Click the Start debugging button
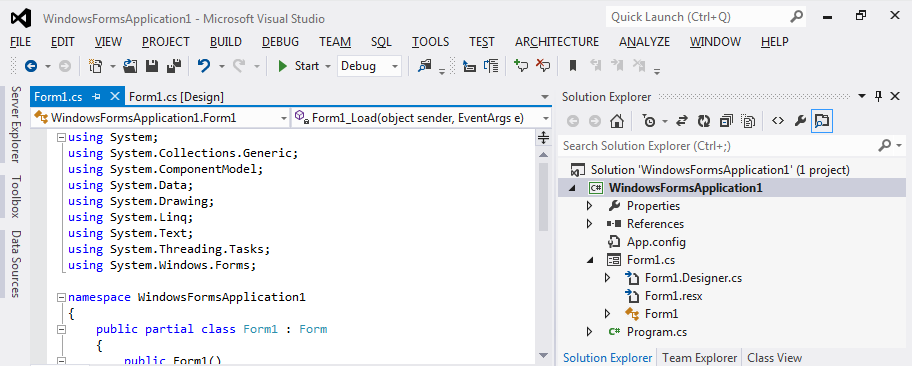 (298, 66)
